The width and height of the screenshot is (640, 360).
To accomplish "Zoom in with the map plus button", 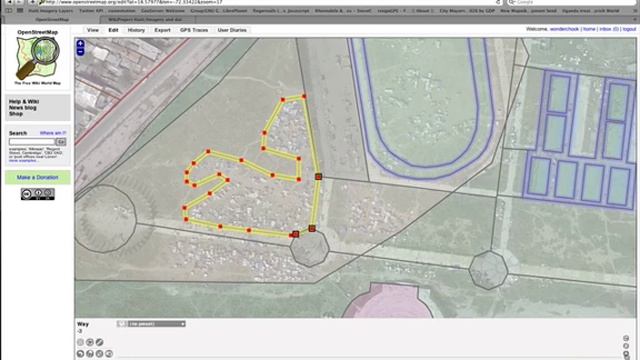I will click(x=80, y=44).
